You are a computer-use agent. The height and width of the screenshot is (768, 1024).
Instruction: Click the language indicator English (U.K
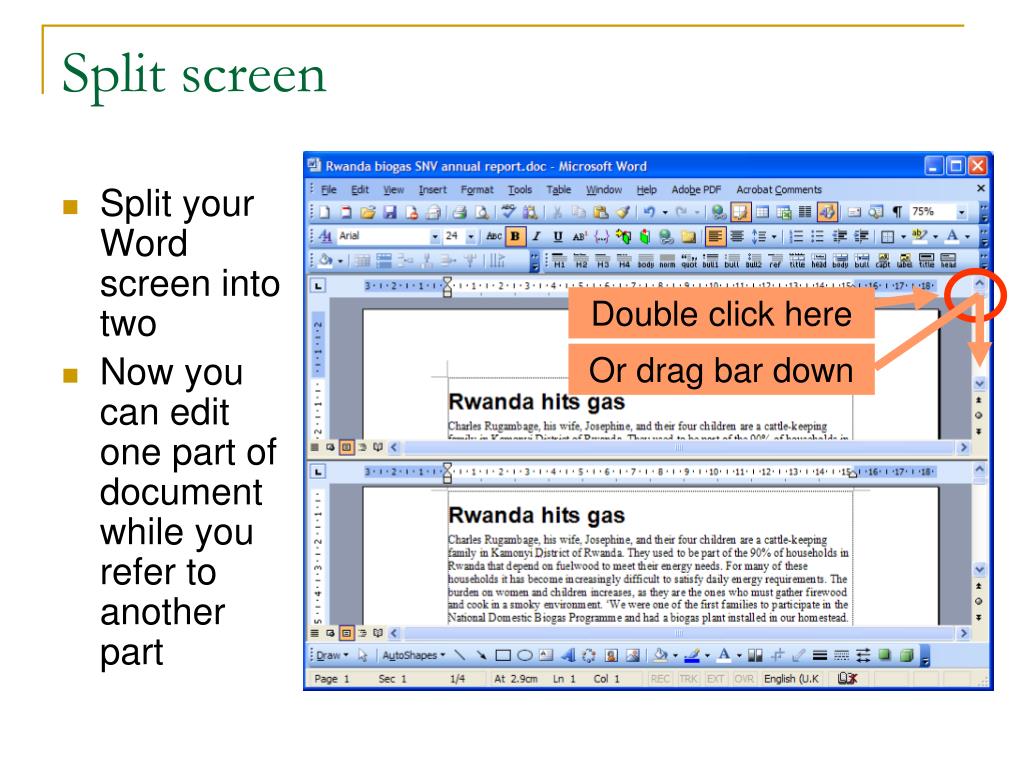click(791, 679)
